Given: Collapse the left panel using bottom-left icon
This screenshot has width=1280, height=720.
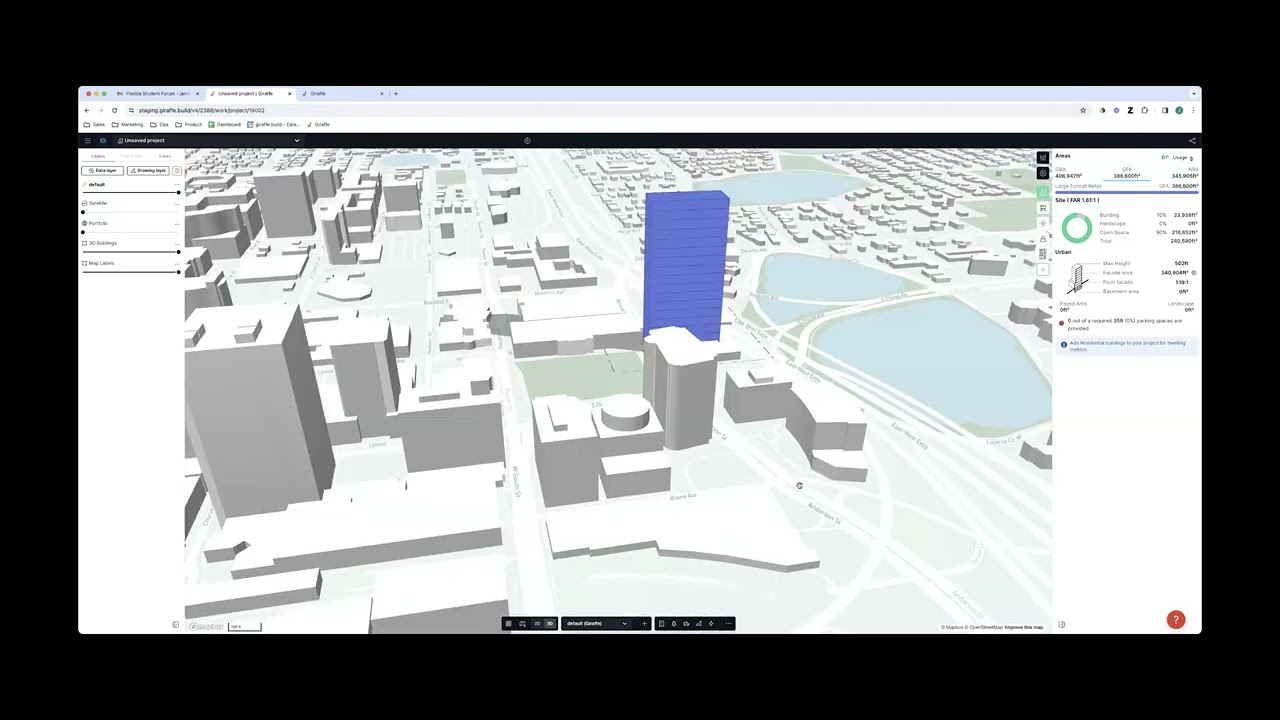Looking at the screenshot, I should point(175,625).
